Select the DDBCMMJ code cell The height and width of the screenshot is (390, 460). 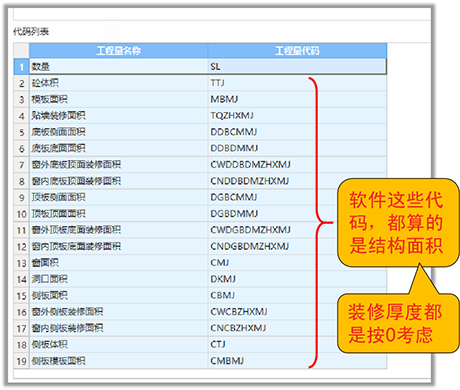pyautogui.click(x=297, y=132)
